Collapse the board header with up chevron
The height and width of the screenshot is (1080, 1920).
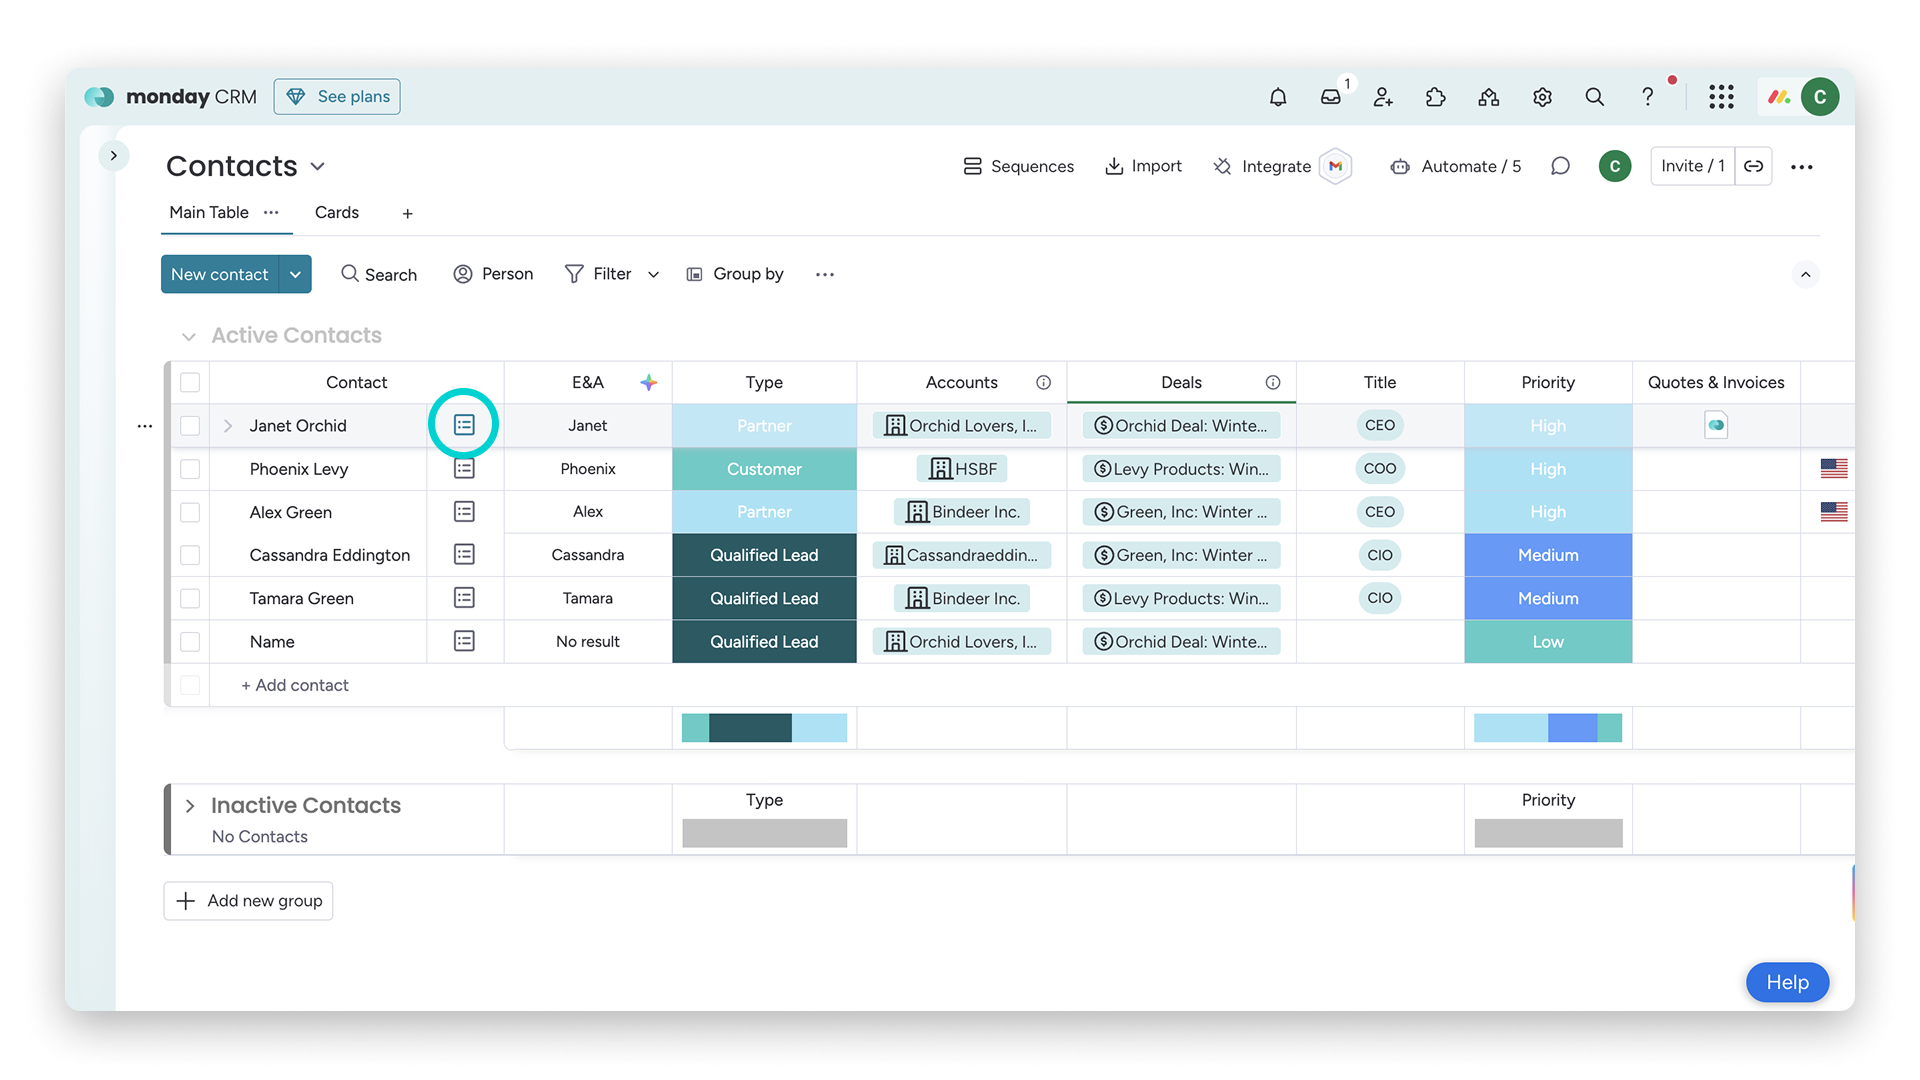click(1805, 274)
